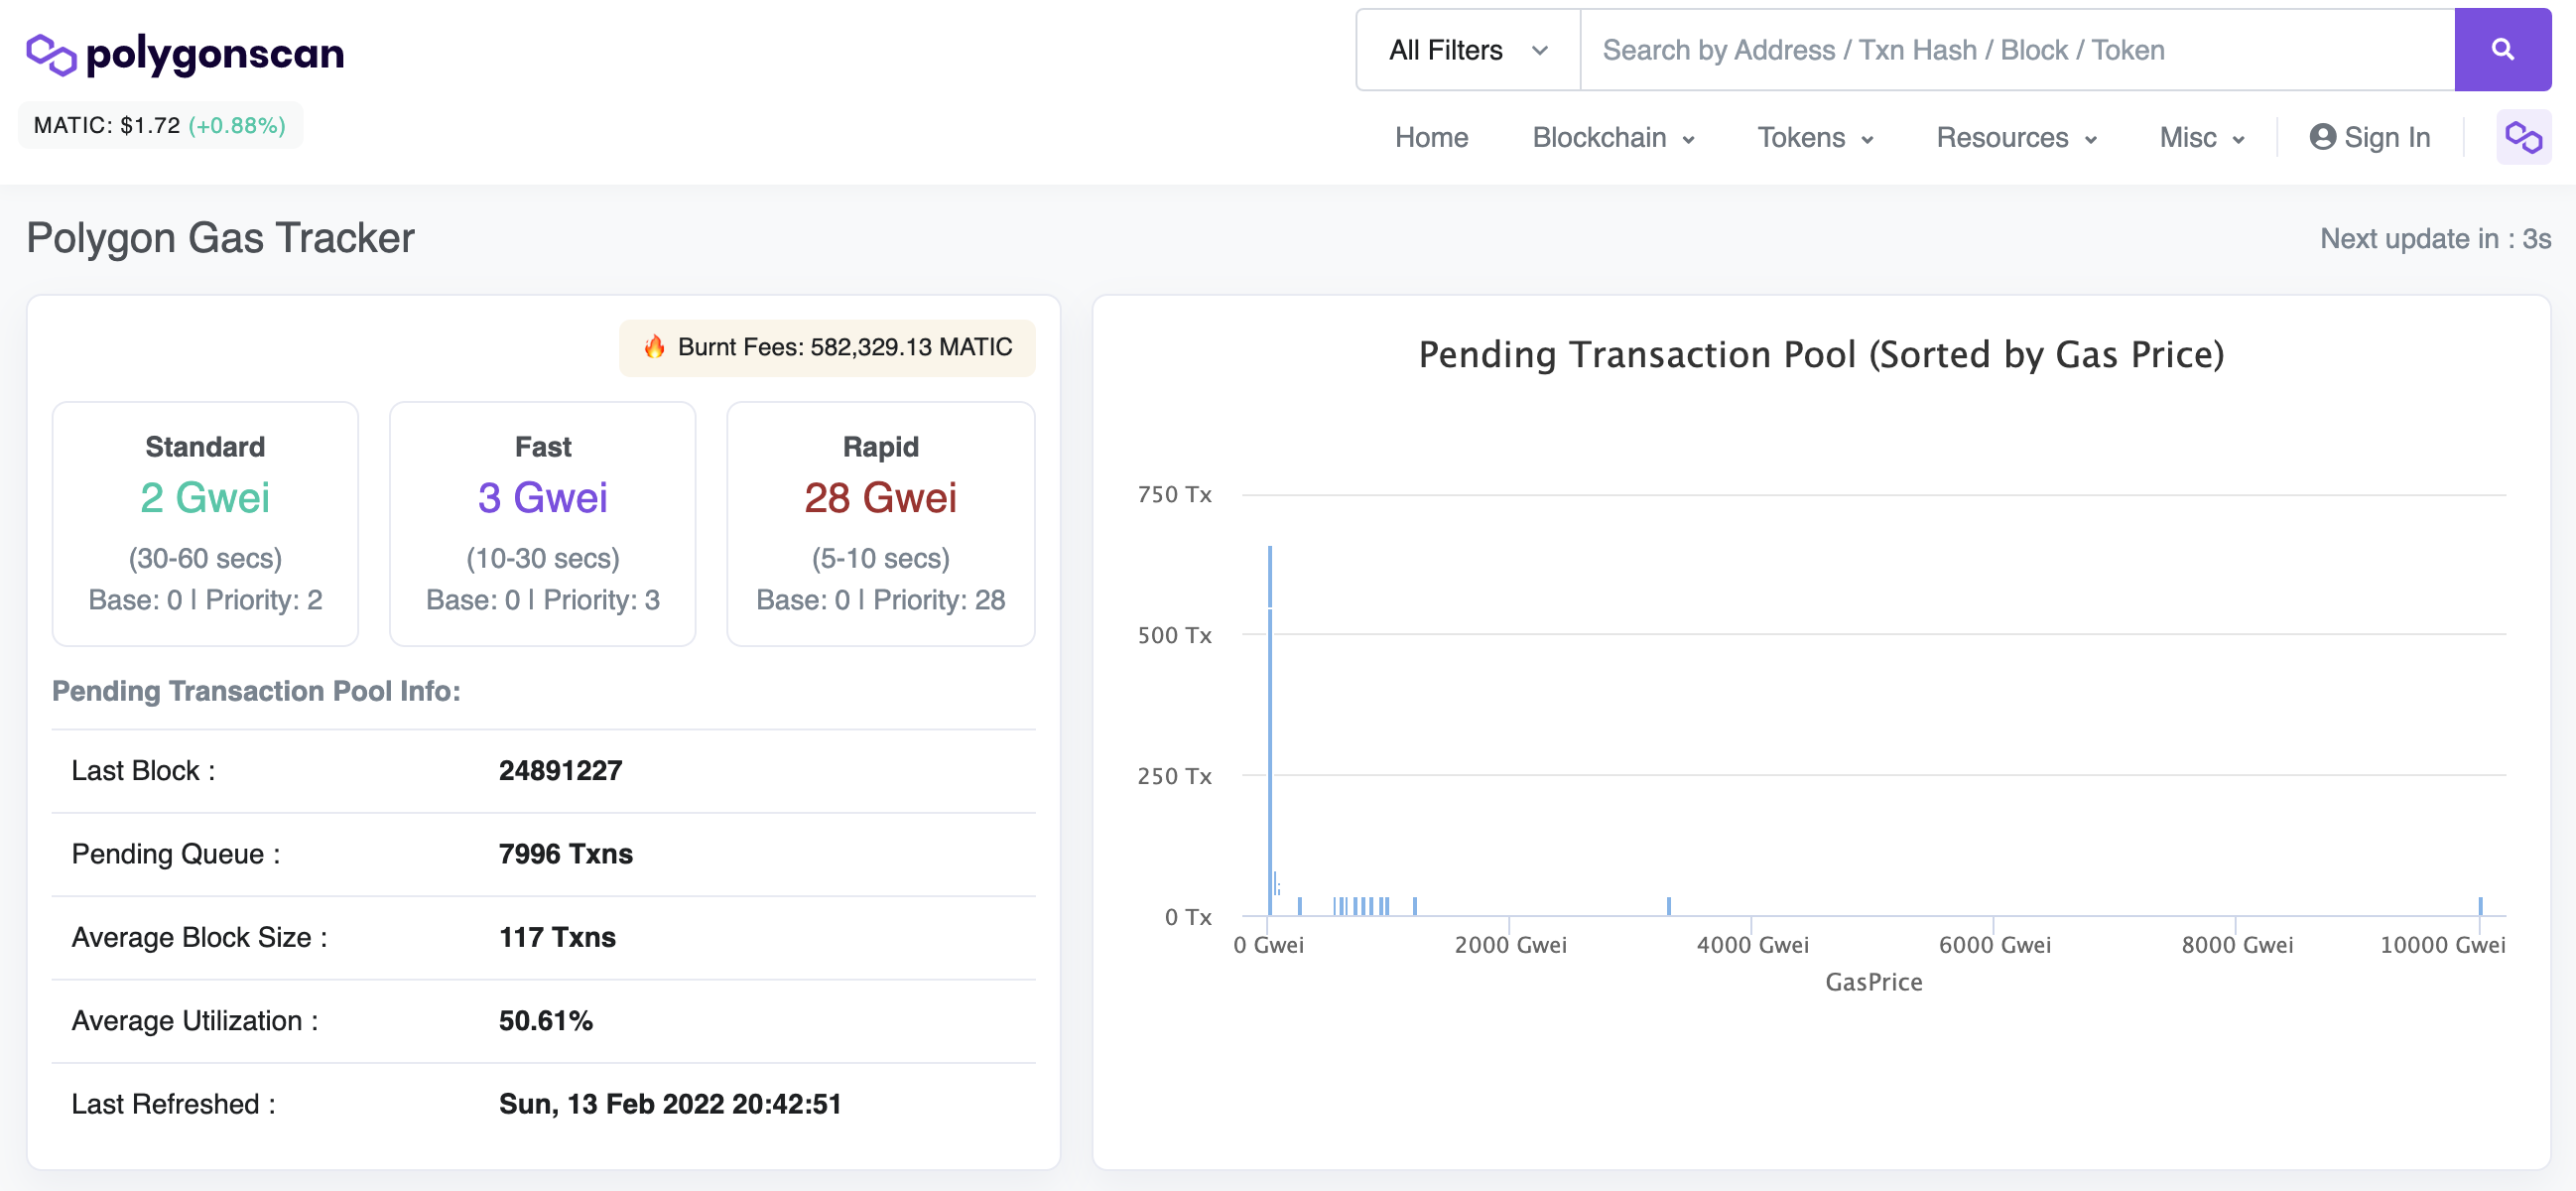The width and height of the screenshot is (2576, 1191).
Task: Expand the Tokens menu
Action: click(x=1815, y=138)
